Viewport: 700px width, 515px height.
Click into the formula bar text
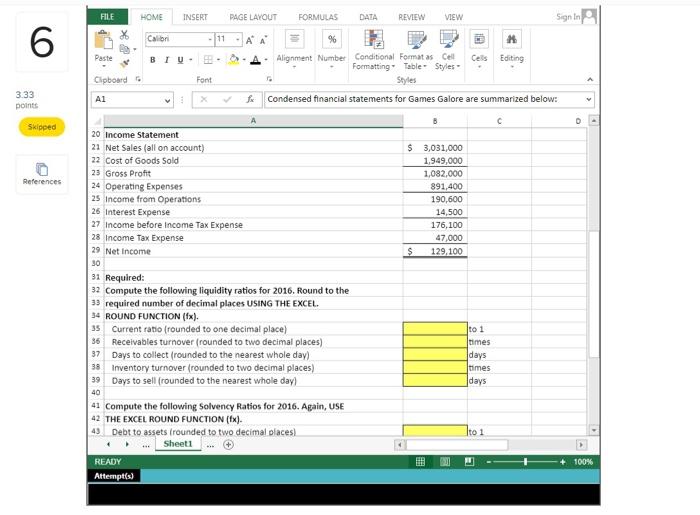pos(424,99)
